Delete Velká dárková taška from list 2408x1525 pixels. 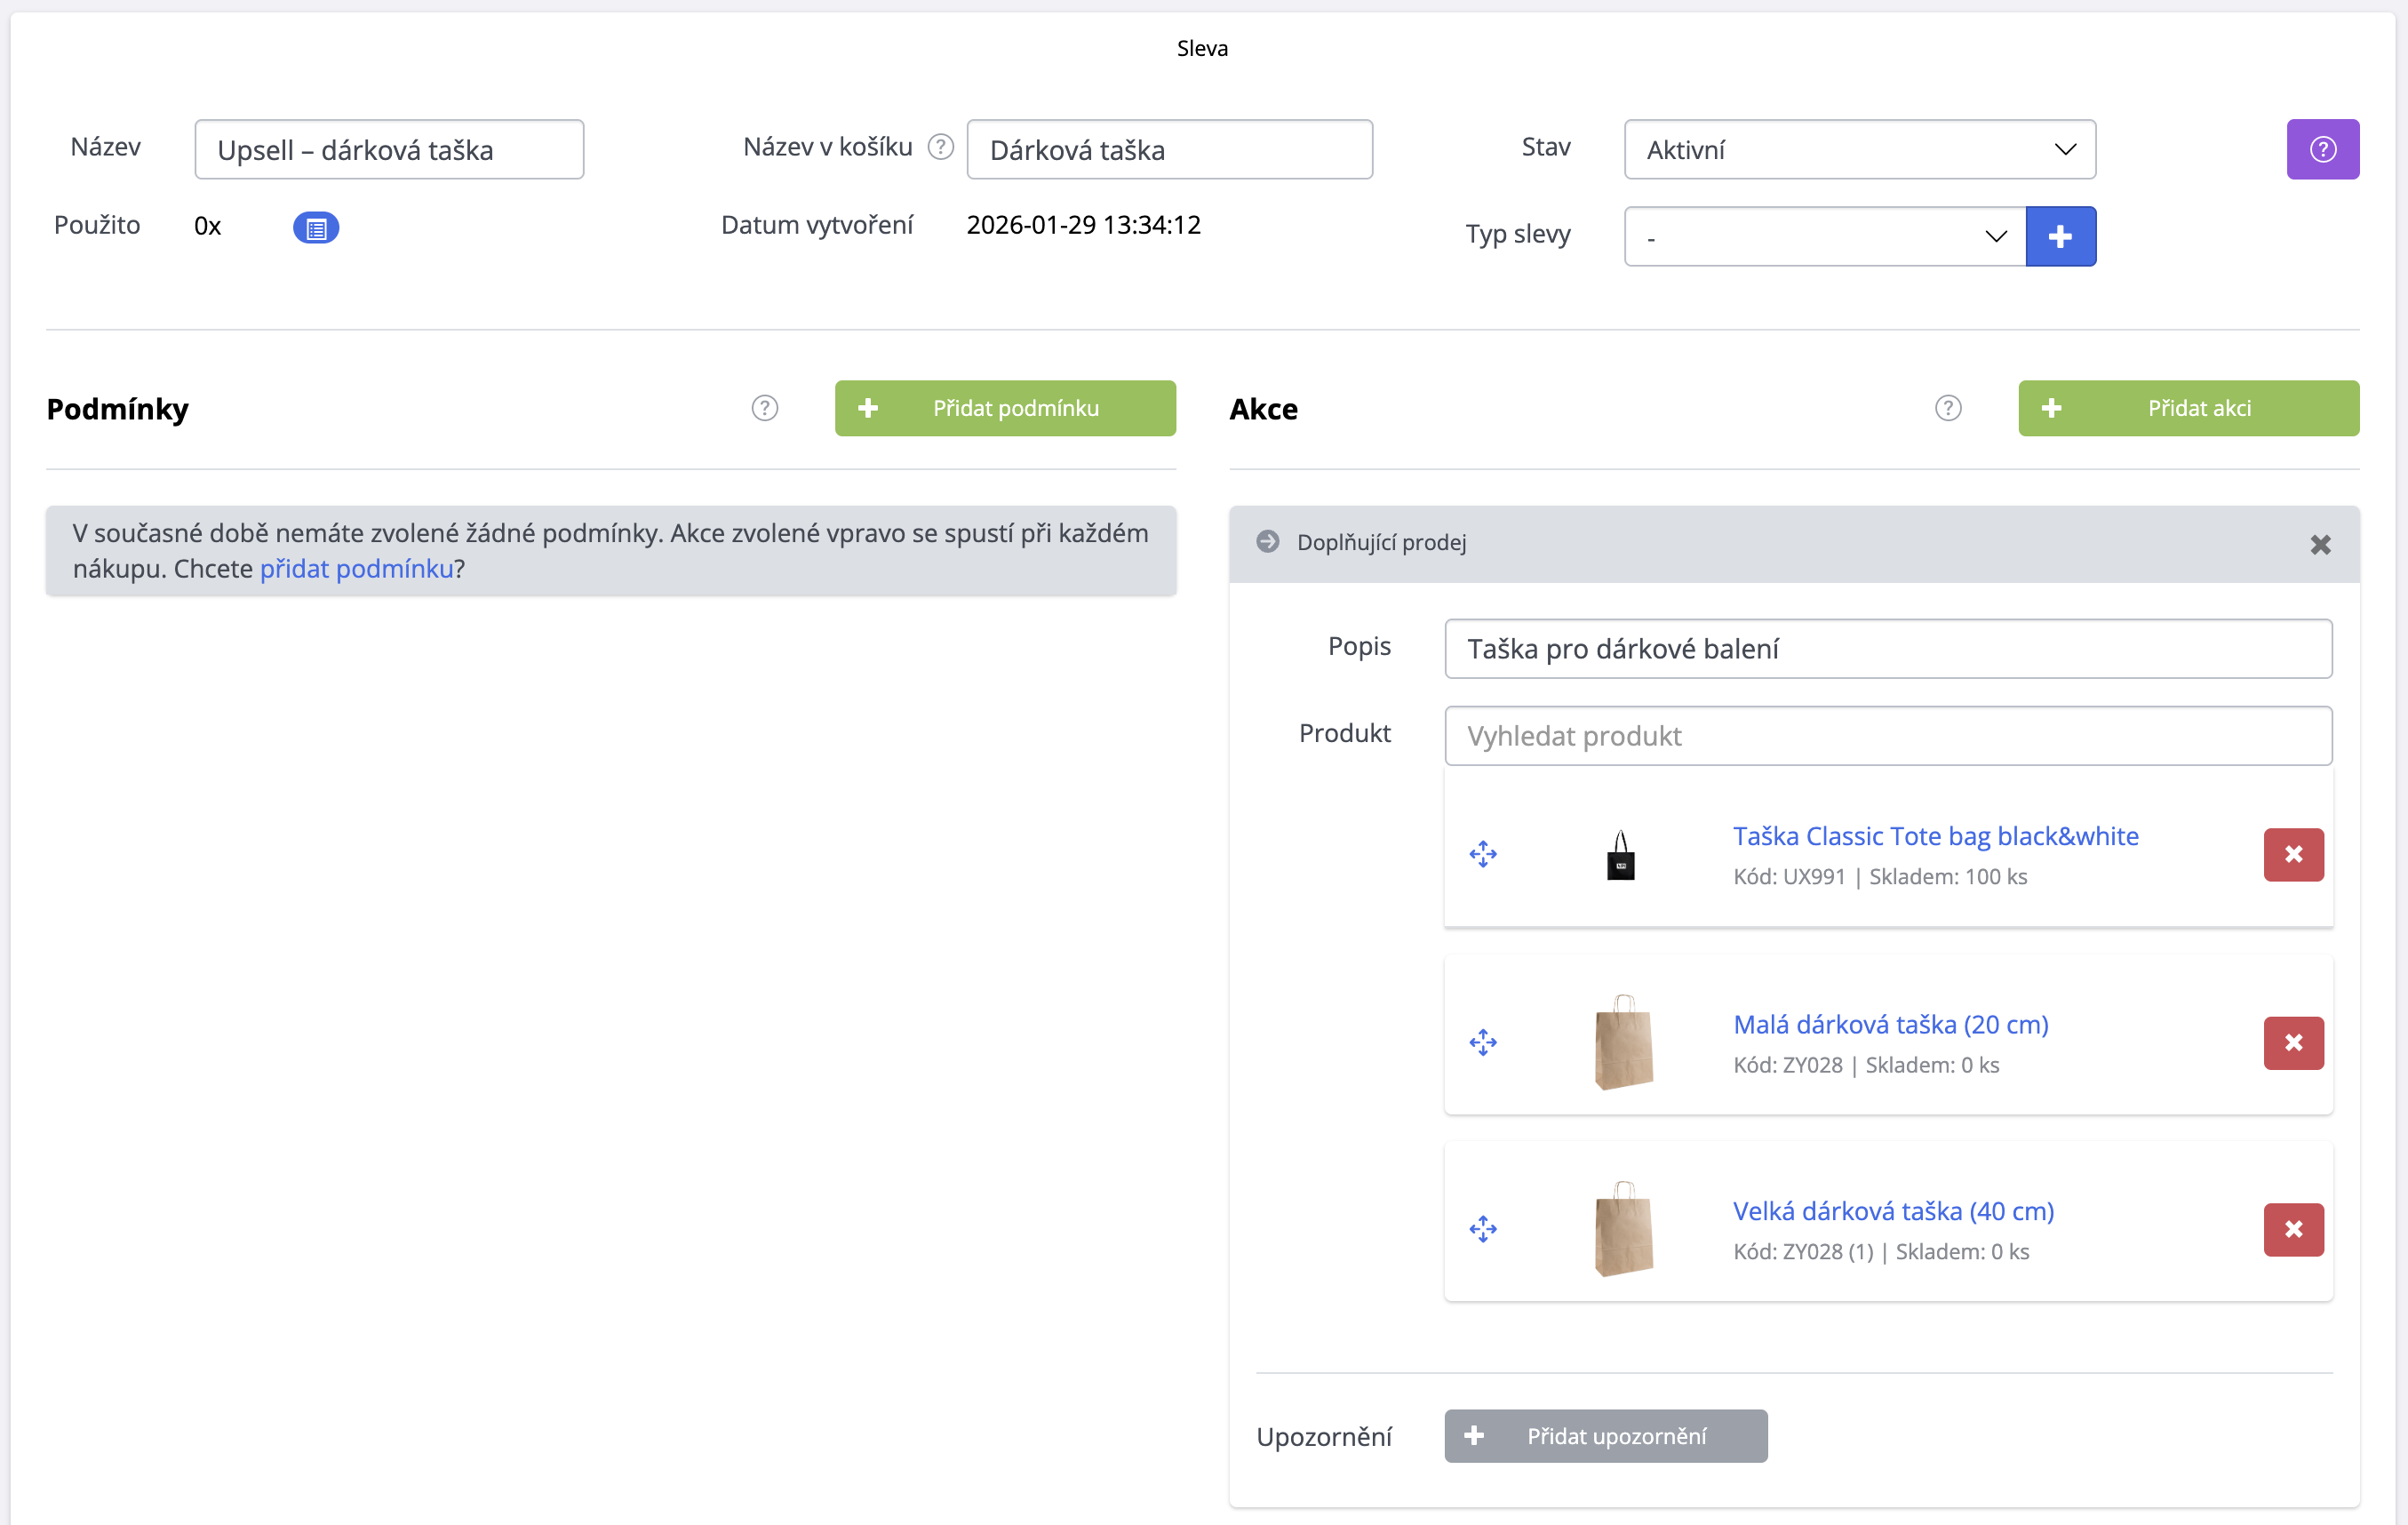[x=2293, y=1229]
